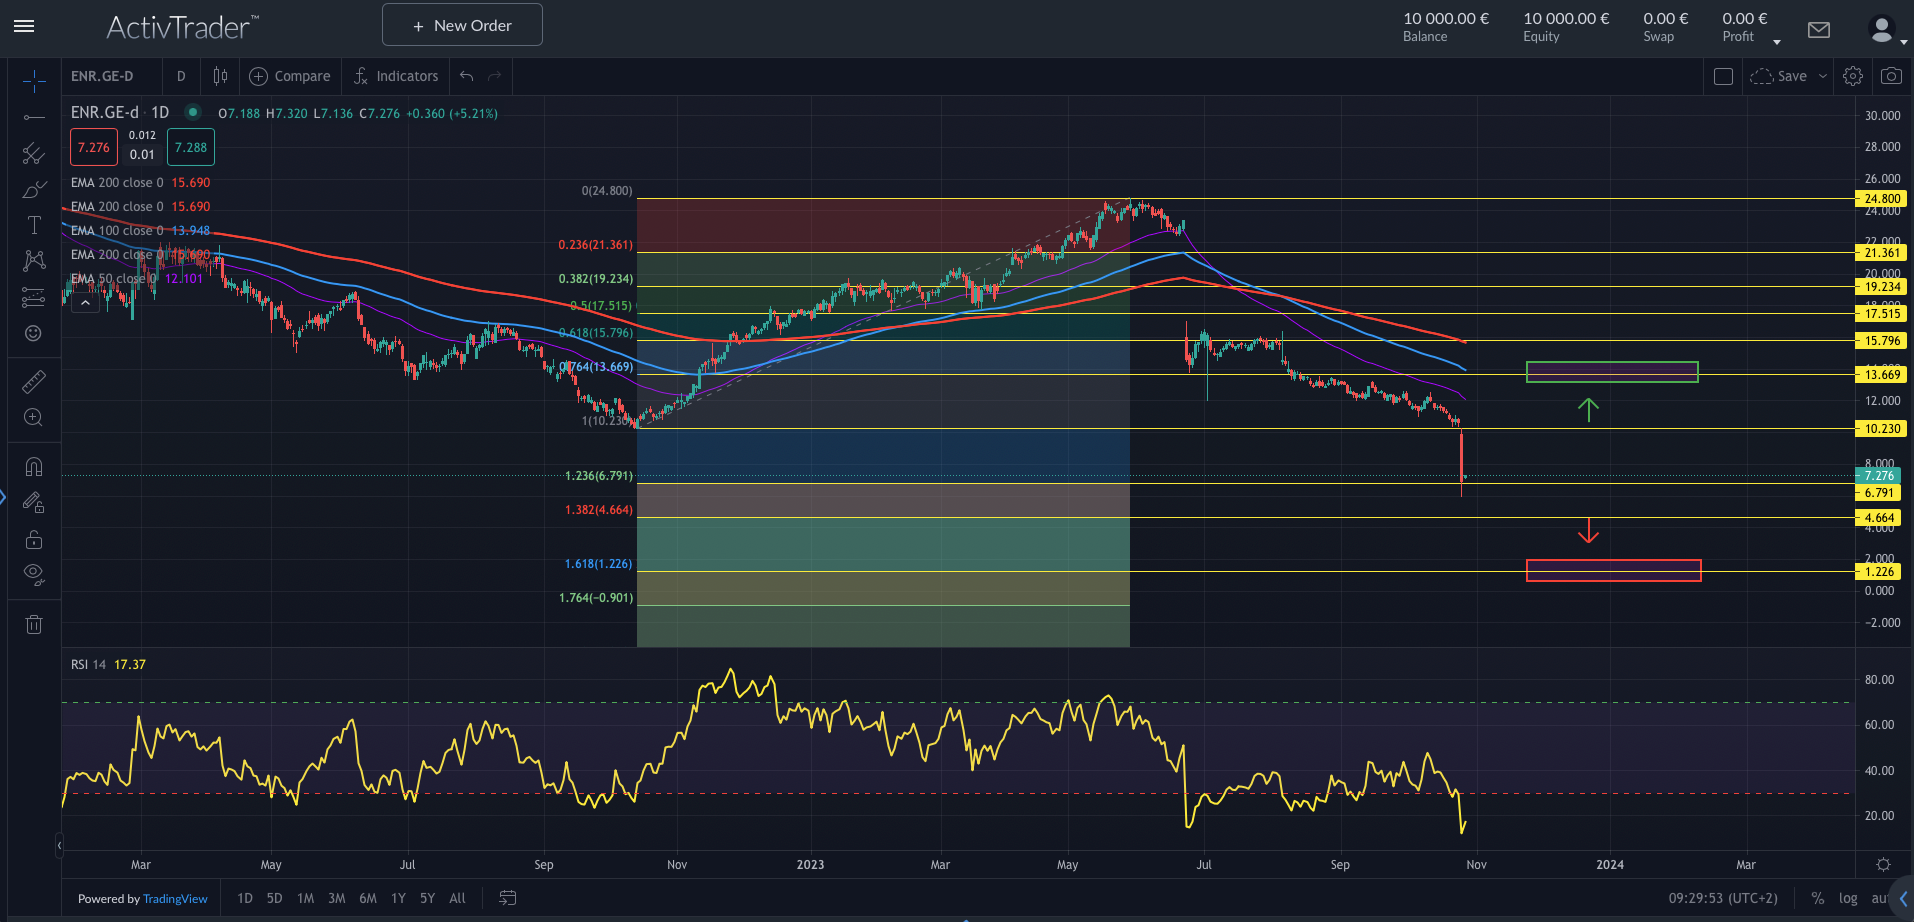Collapse the indicator legend list
1914x922 pixels.
[x=85, y=302]
